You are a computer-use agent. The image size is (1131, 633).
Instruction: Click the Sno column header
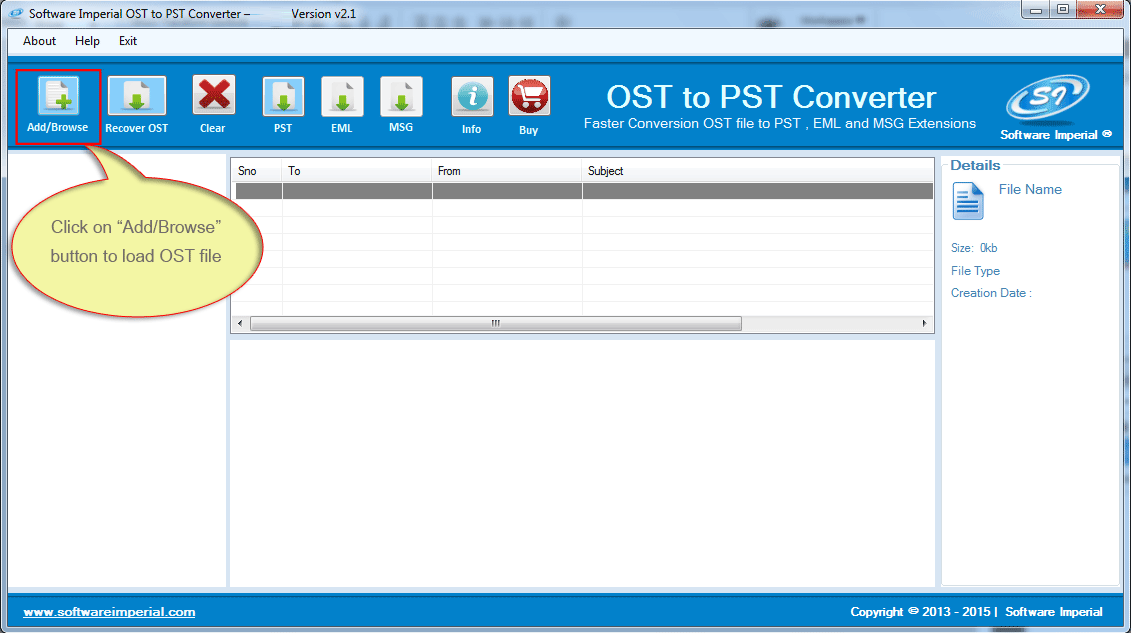point(258,171)
